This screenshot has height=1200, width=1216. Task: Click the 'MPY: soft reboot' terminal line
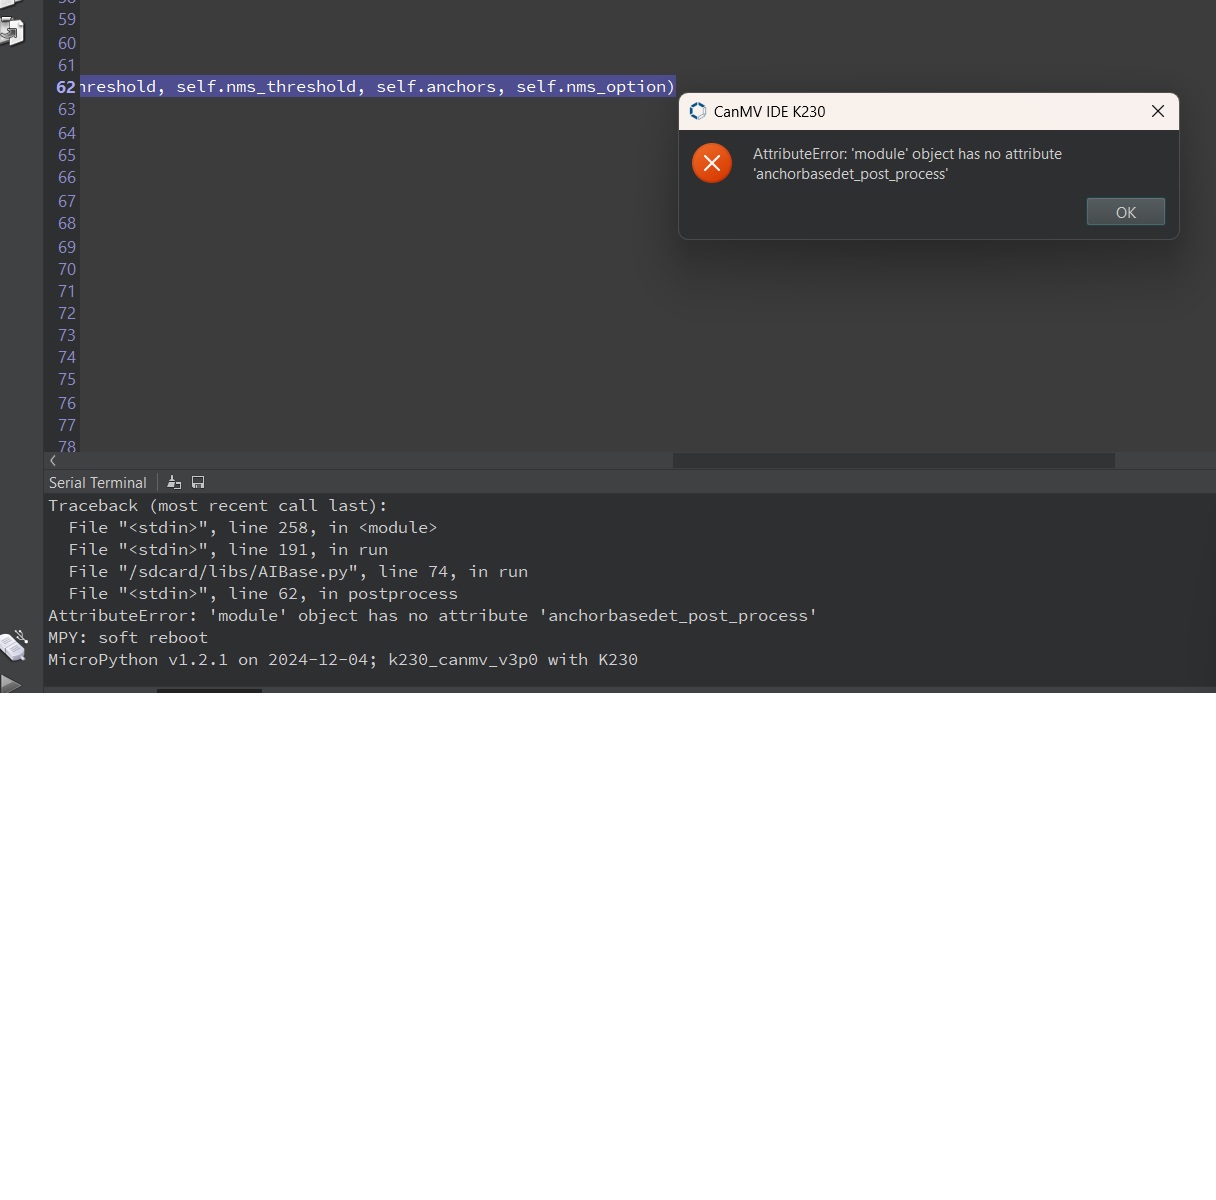[x=128, y=638]
